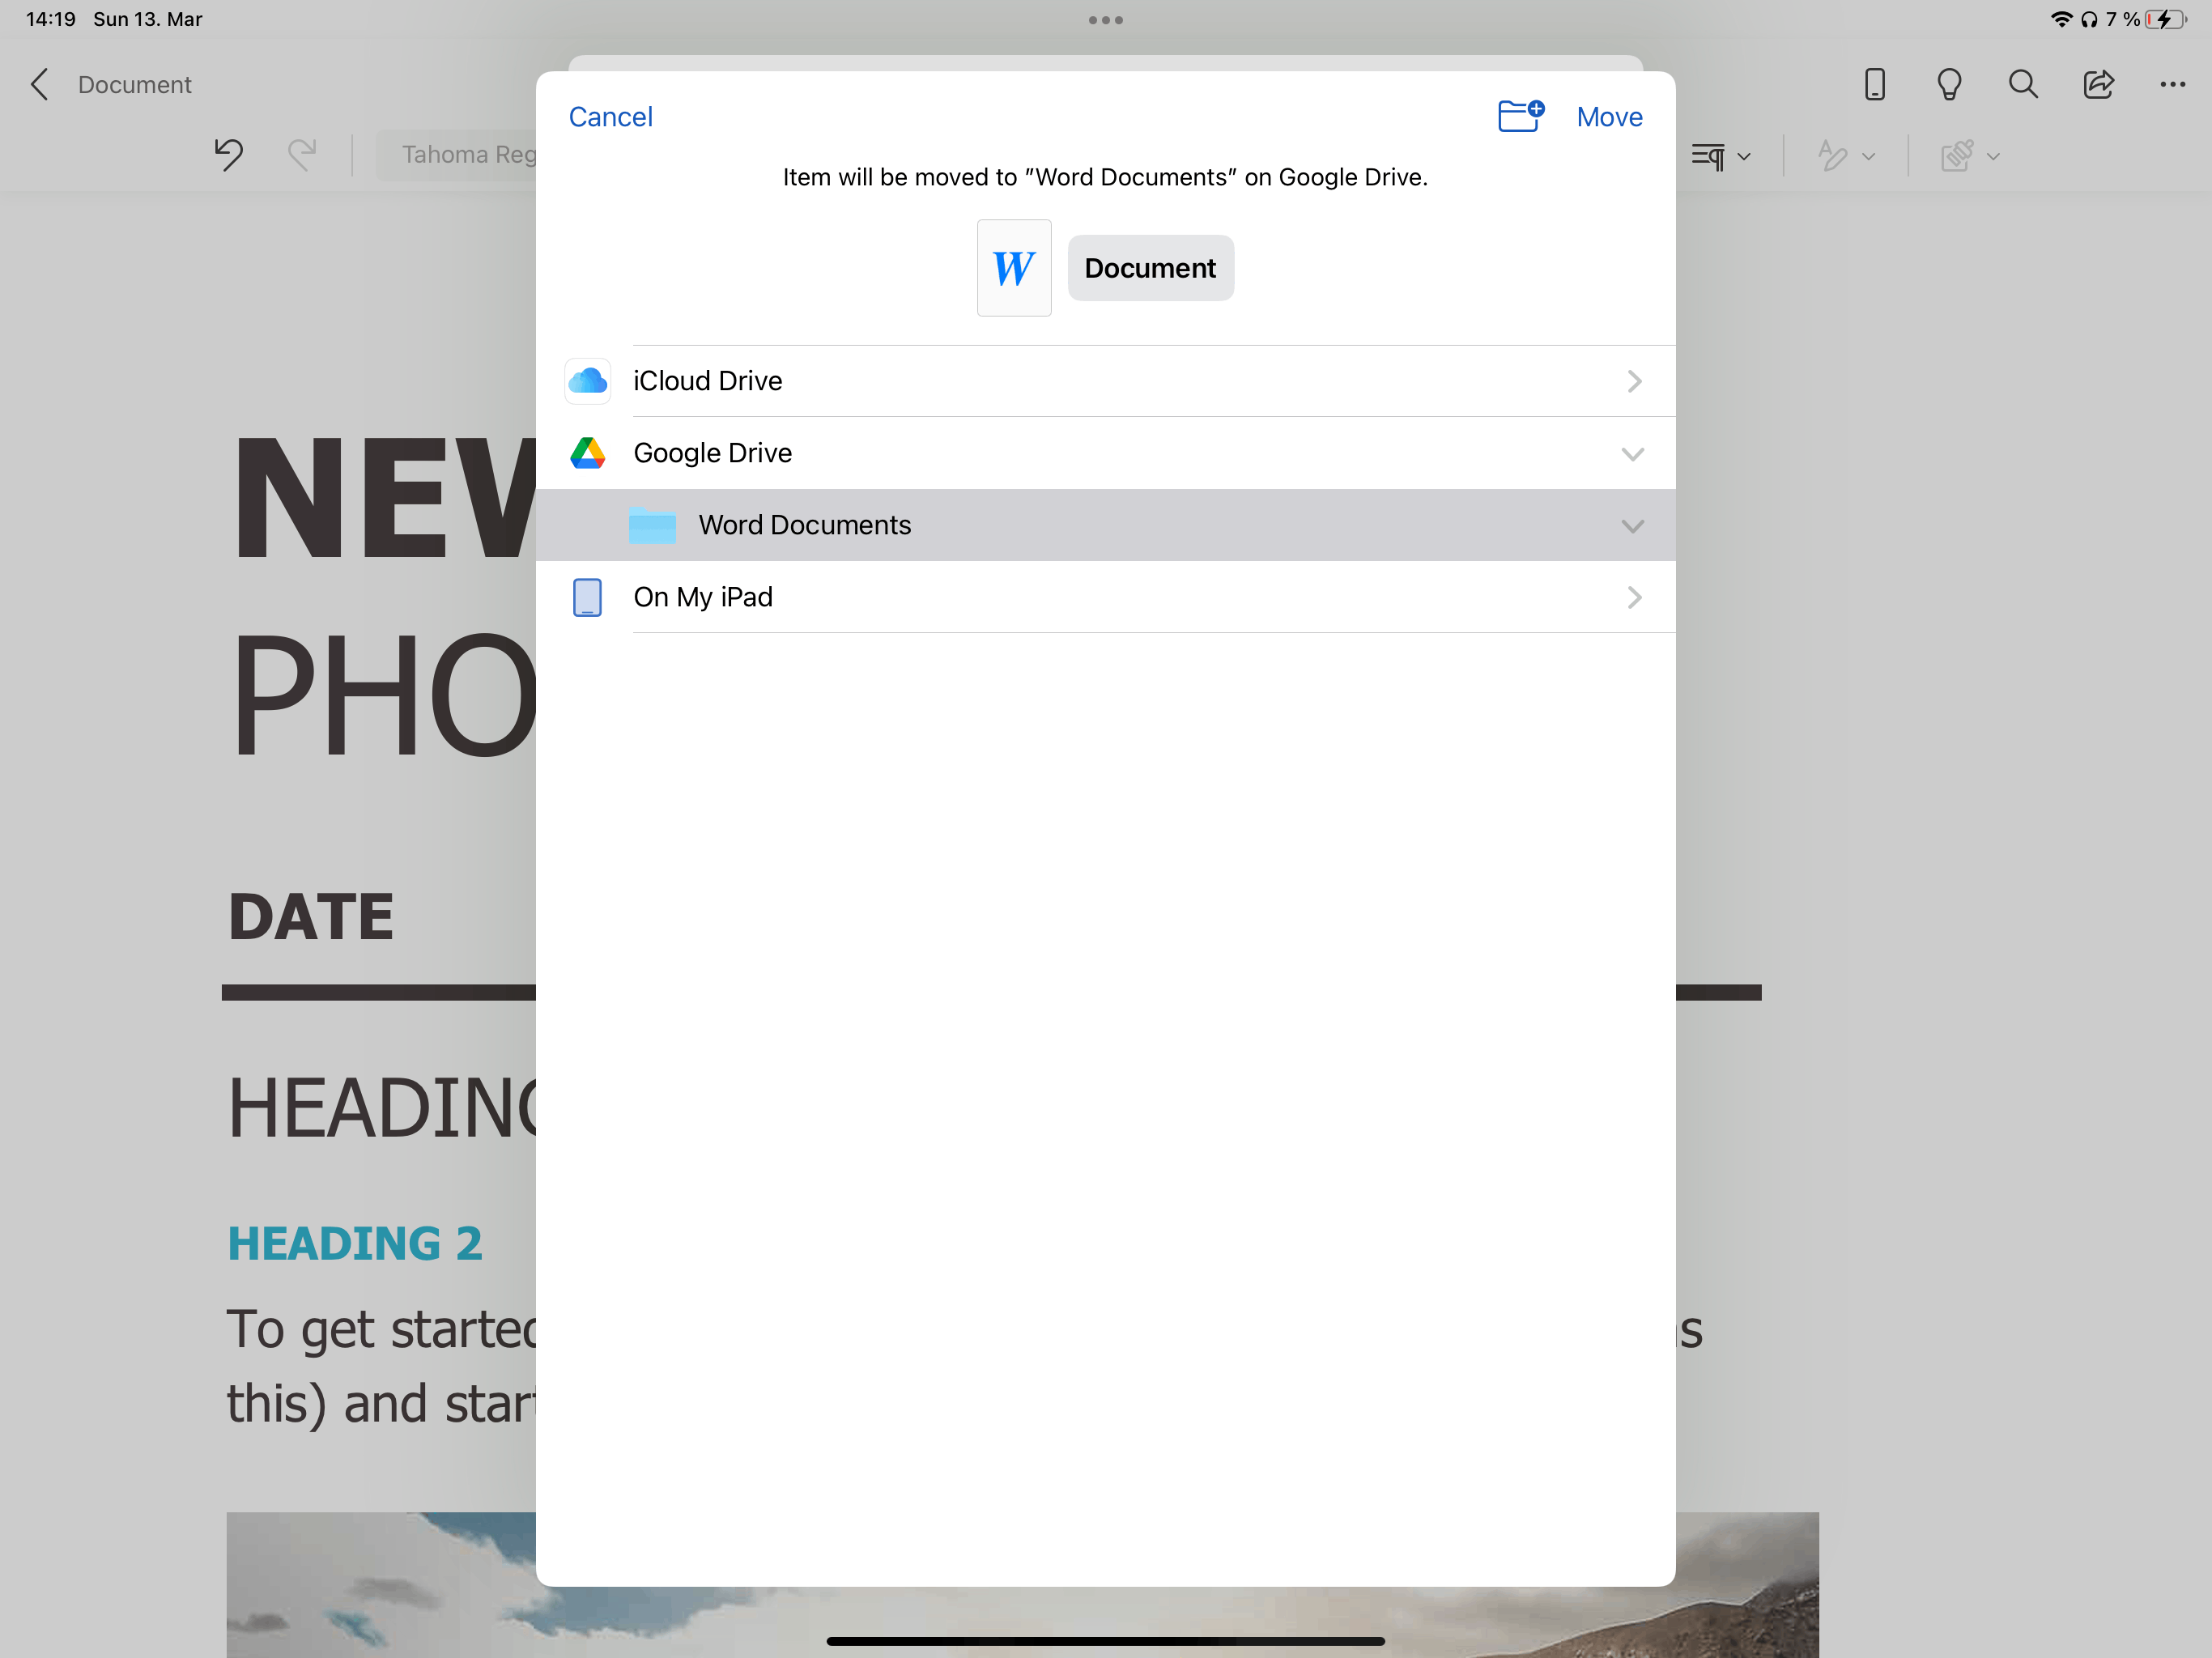Collapse the Google Drive location
This screenshot has width=2212, height=1658.
point(1632,454)
